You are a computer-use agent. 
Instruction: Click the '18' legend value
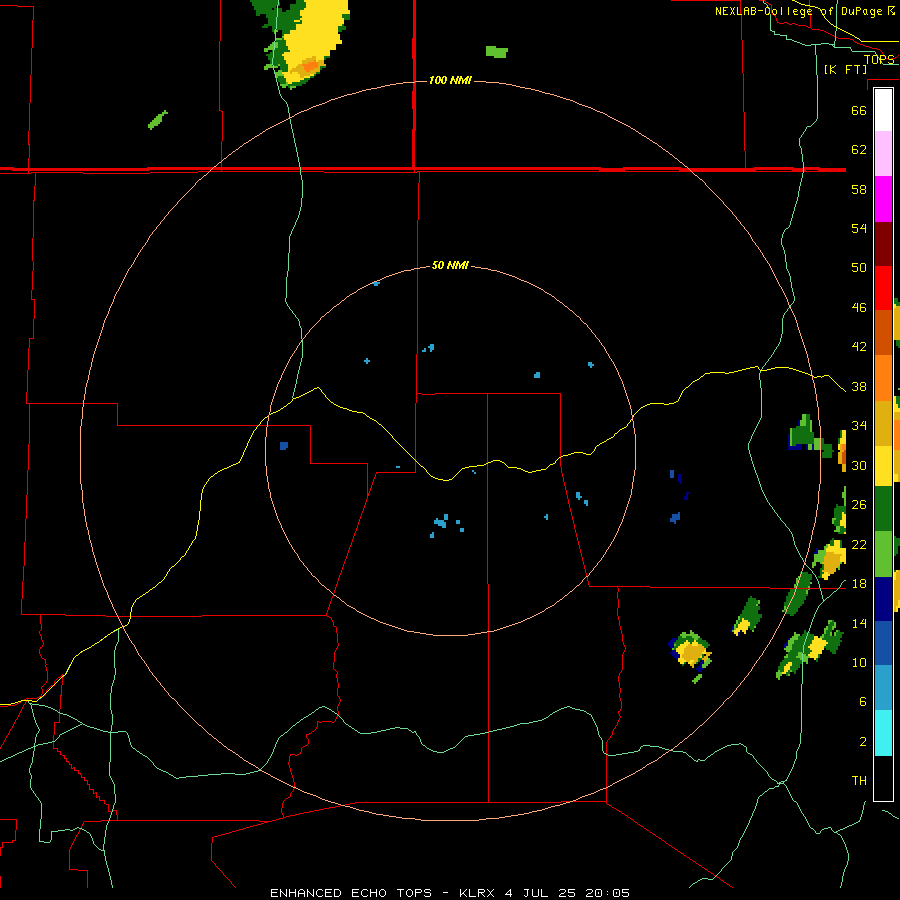859,584
